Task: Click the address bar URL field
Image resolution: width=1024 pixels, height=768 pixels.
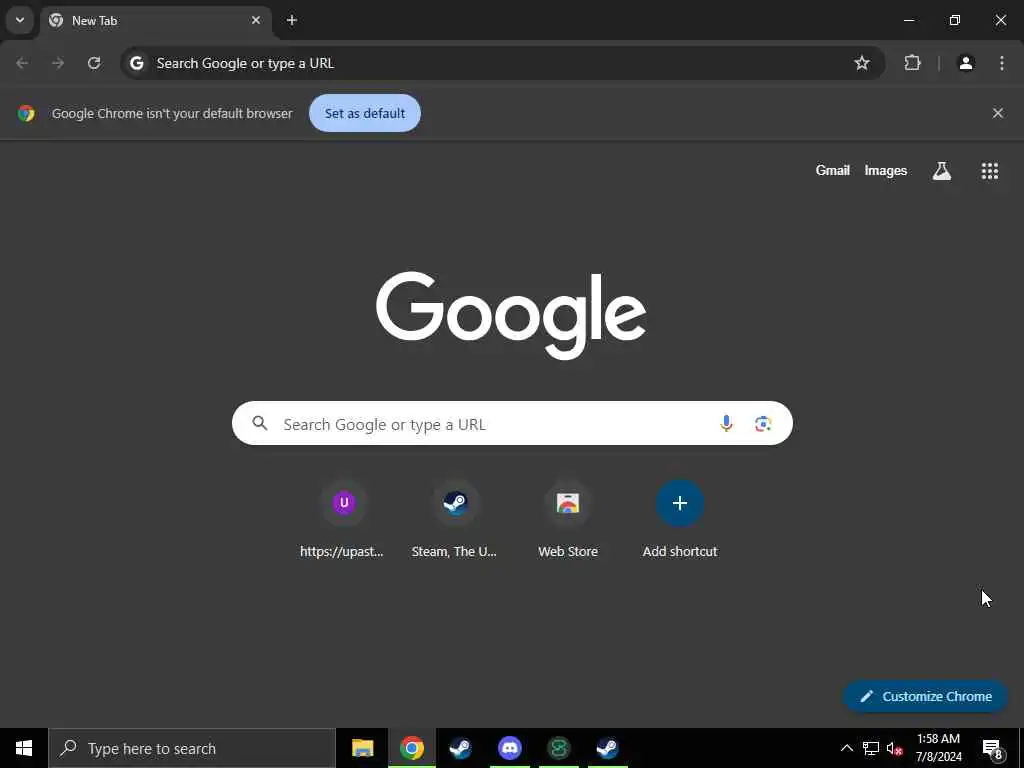Action: (x=503, y=63)
